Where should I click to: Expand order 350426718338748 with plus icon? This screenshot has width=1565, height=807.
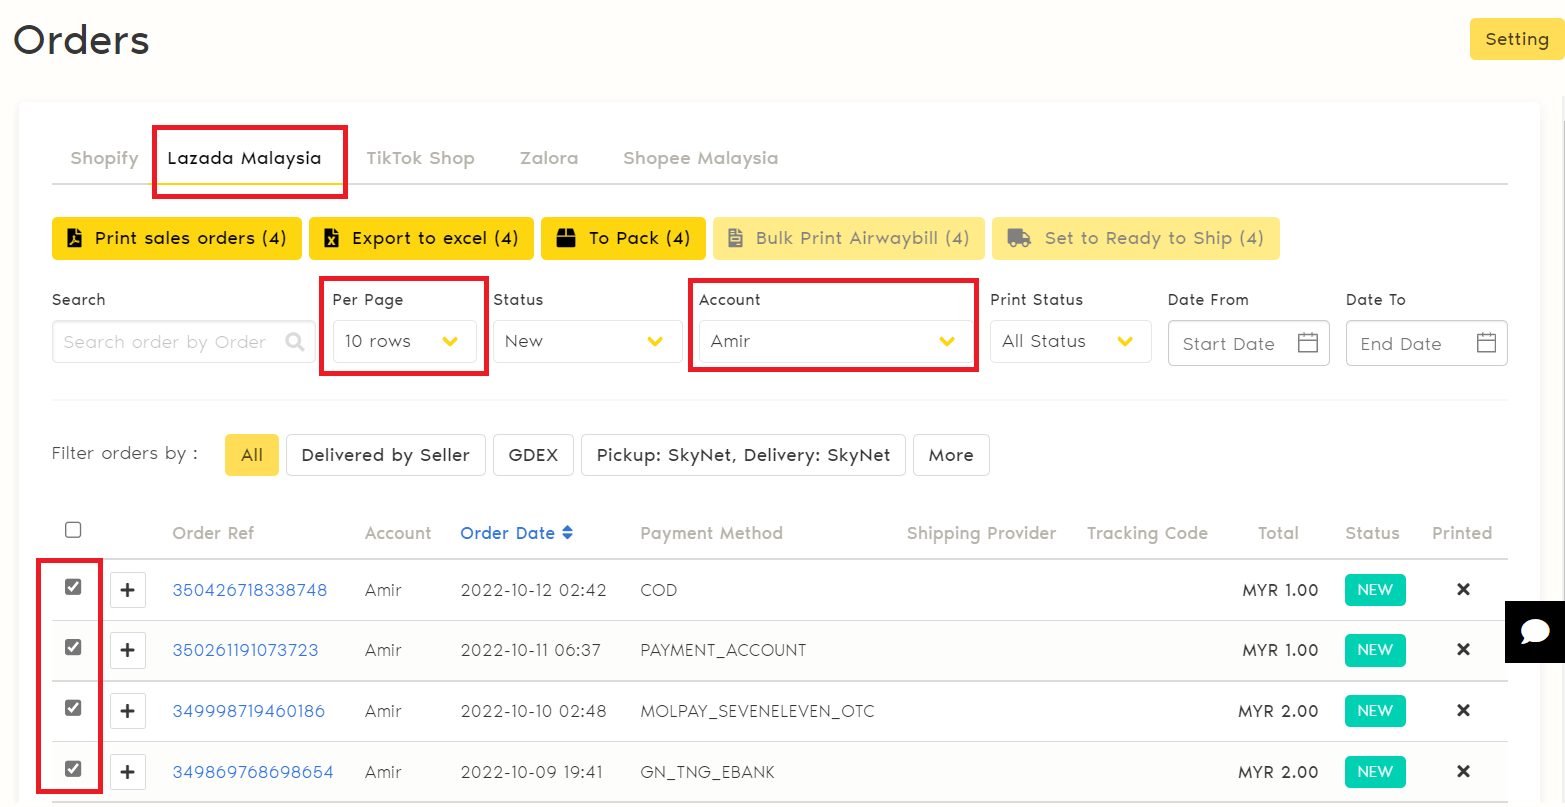pyautogui.click(x=127, y=590)
